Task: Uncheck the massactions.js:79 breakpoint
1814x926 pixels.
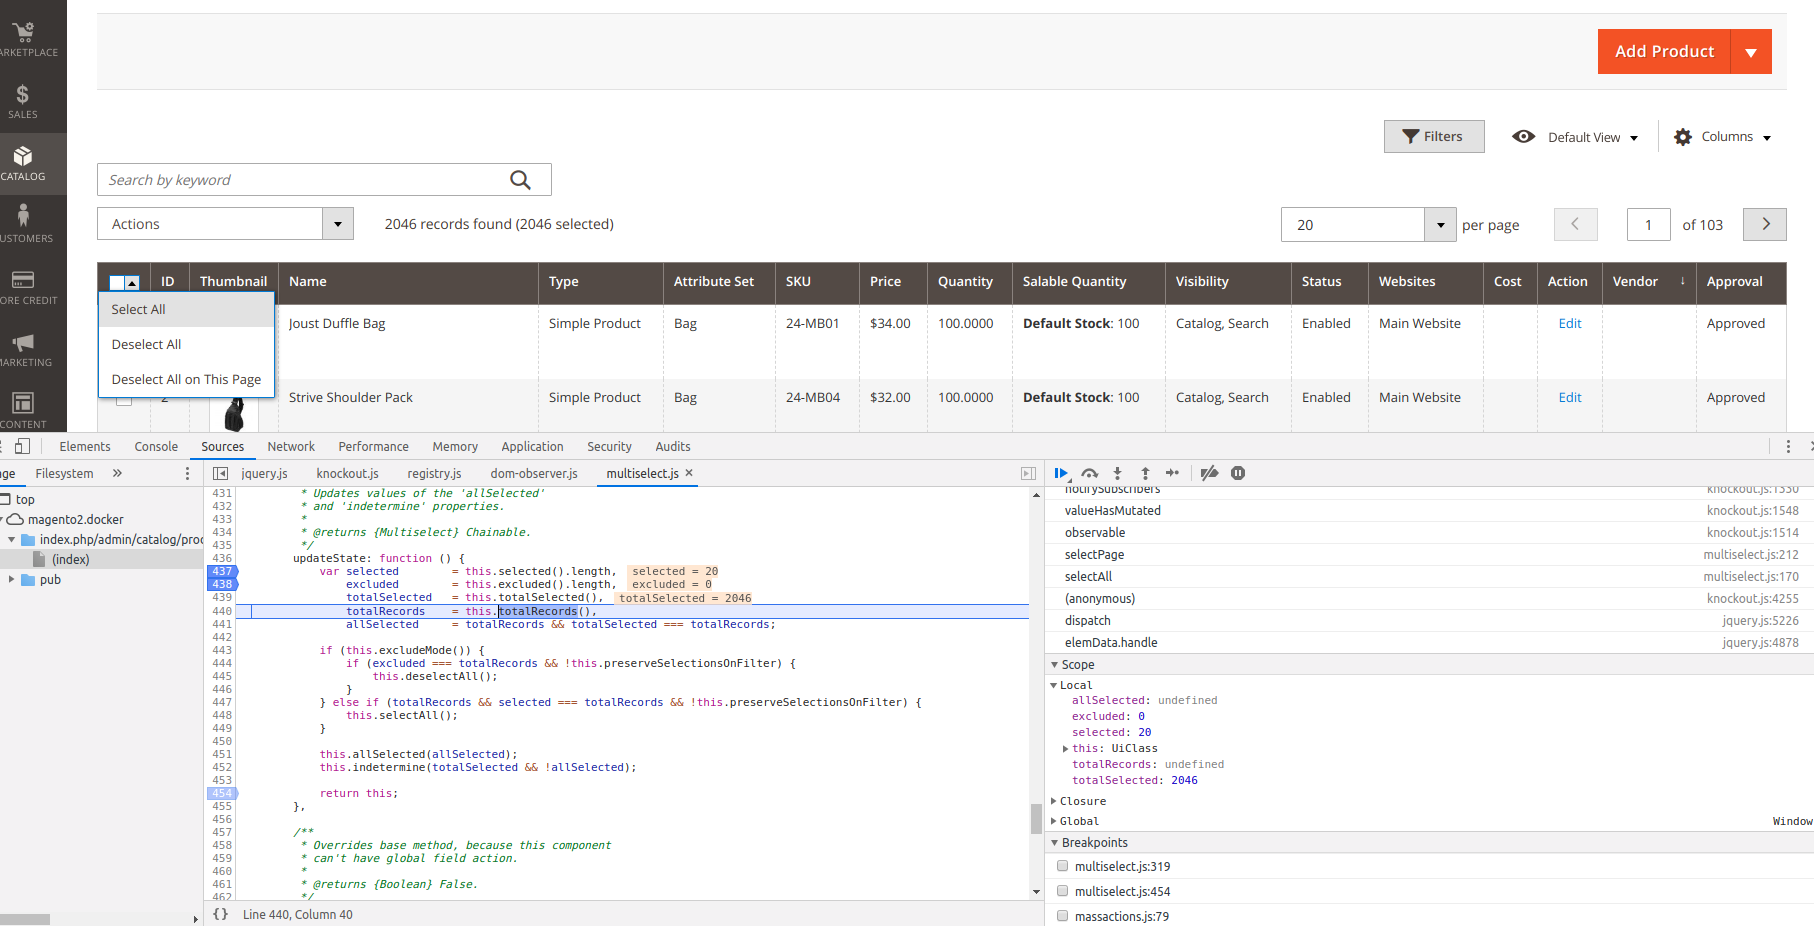Action: pyautogui.click(x=1062, y=916)
